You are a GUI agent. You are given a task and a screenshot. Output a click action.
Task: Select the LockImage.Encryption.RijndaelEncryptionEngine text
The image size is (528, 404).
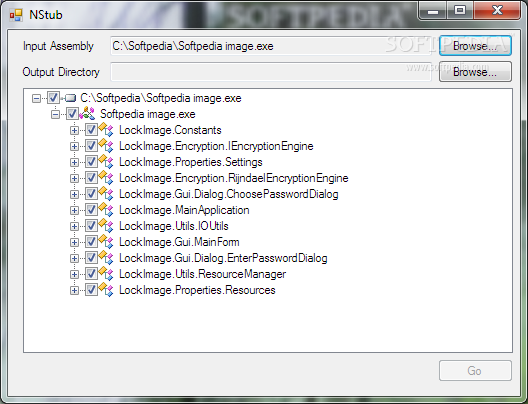[234, 178]
